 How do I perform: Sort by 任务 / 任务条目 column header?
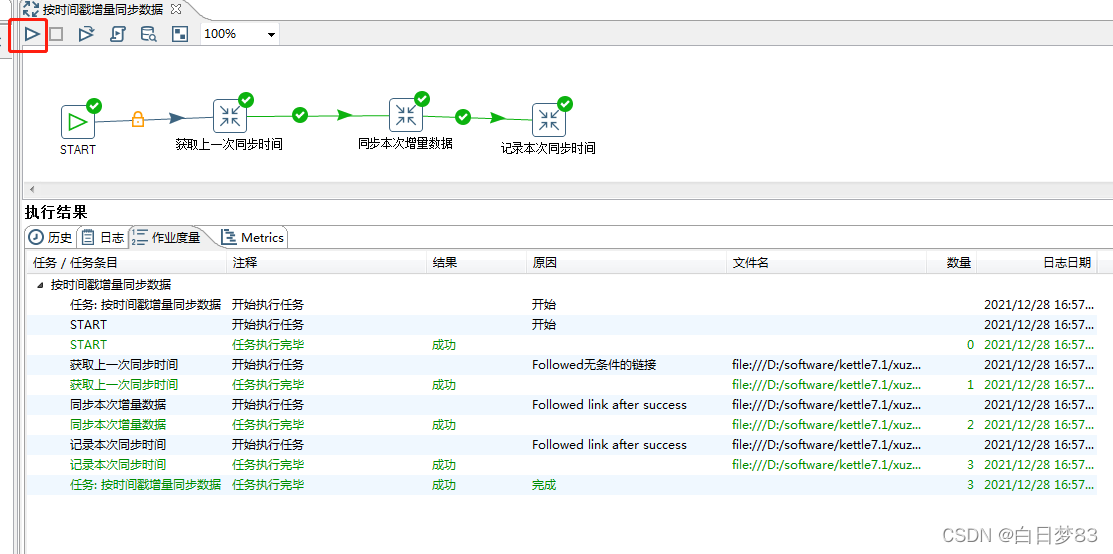point(126,263)
